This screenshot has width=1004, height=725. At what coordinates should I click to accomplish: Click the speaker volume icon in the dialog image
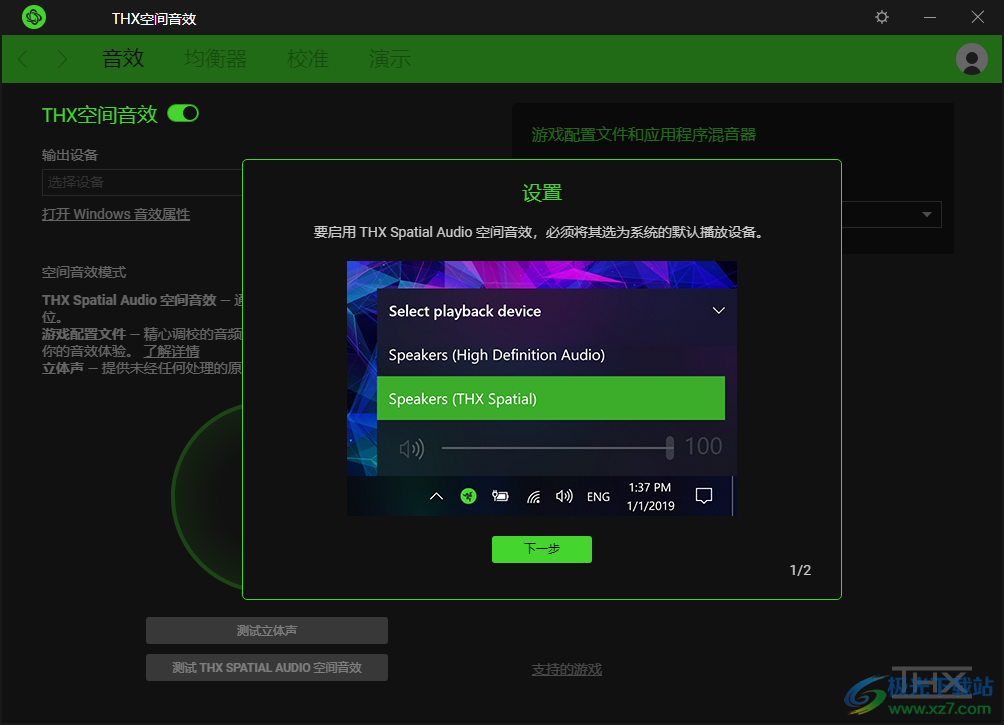point(411,448)
